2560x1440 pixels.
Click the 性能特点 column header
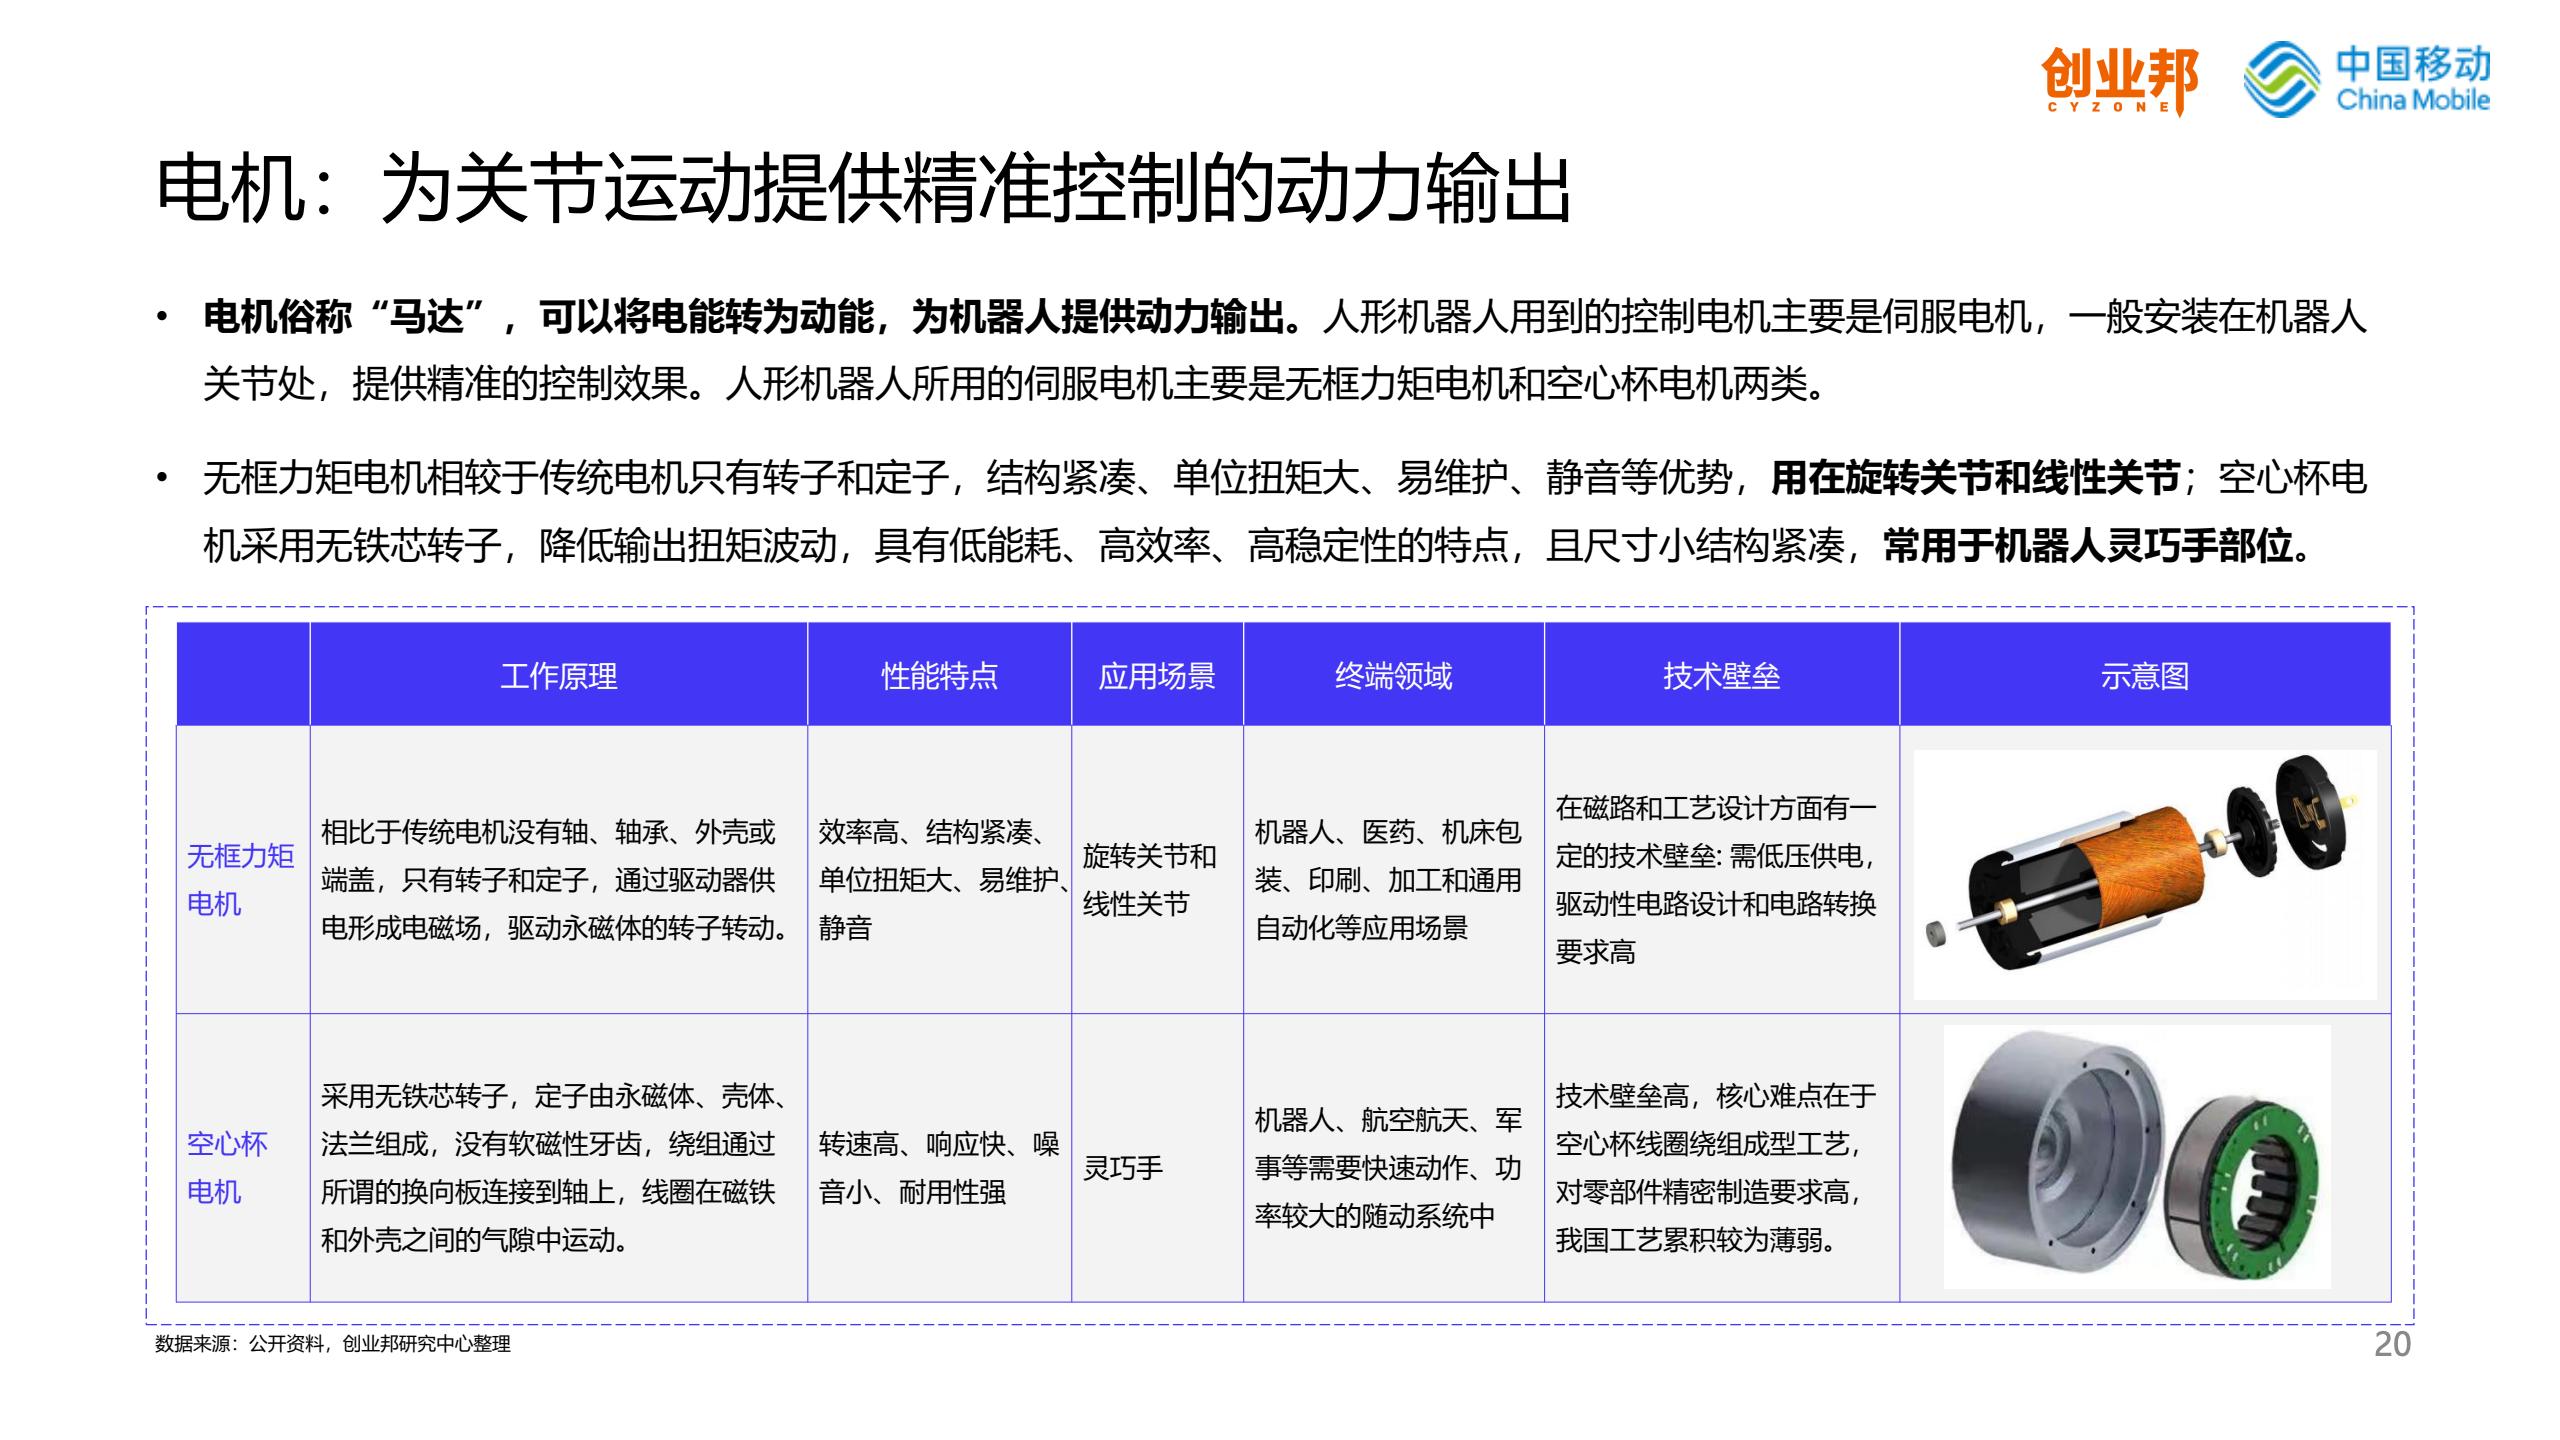(939, 676)
